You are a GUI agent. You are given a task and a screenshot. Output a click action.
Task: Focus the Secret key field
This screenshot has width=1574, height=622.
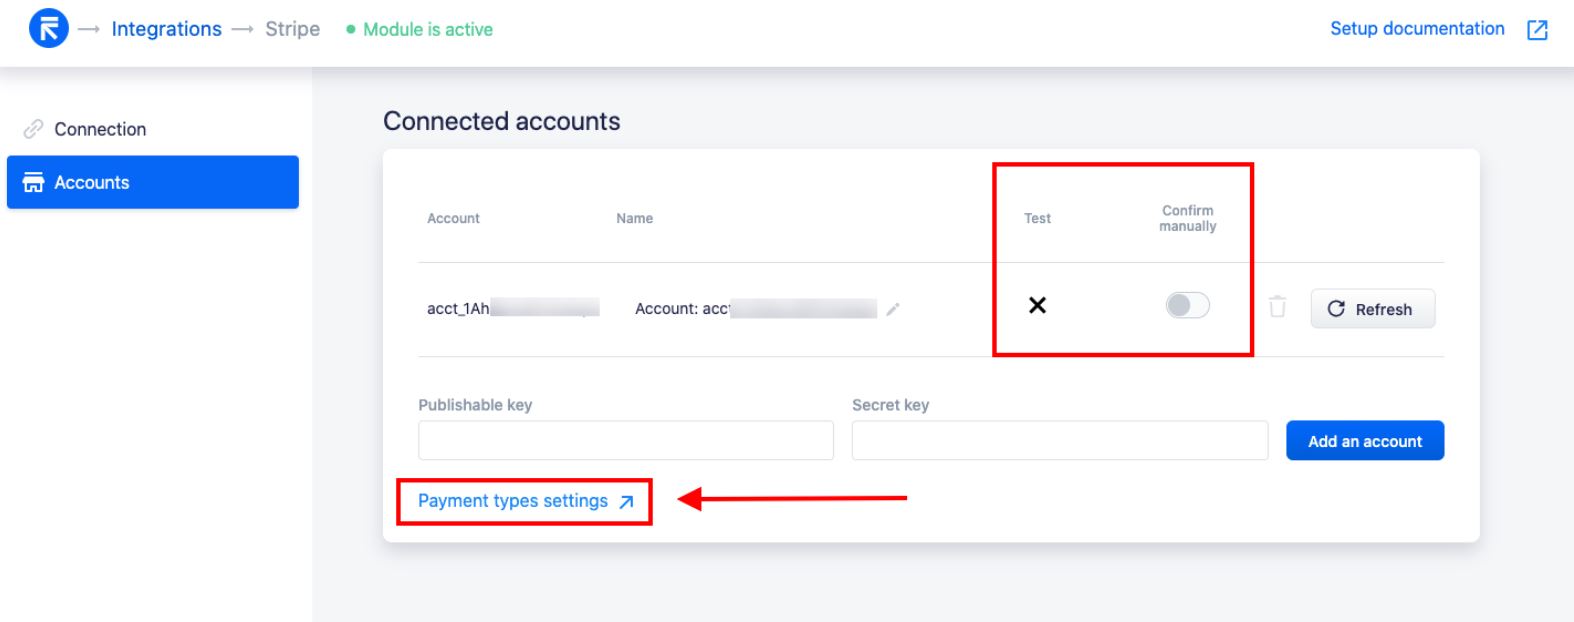pos(1060,440)
